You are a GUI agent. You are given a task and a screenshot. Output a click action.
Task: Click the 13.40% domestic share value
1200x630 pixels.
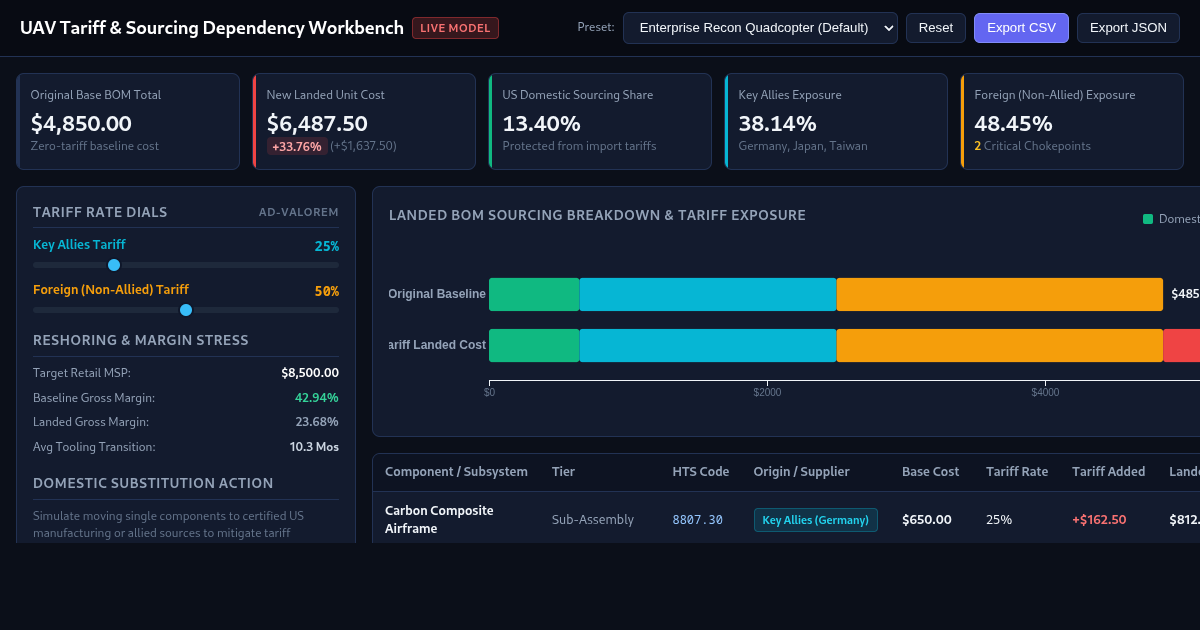pyautogui.click(x=541, y=124)
